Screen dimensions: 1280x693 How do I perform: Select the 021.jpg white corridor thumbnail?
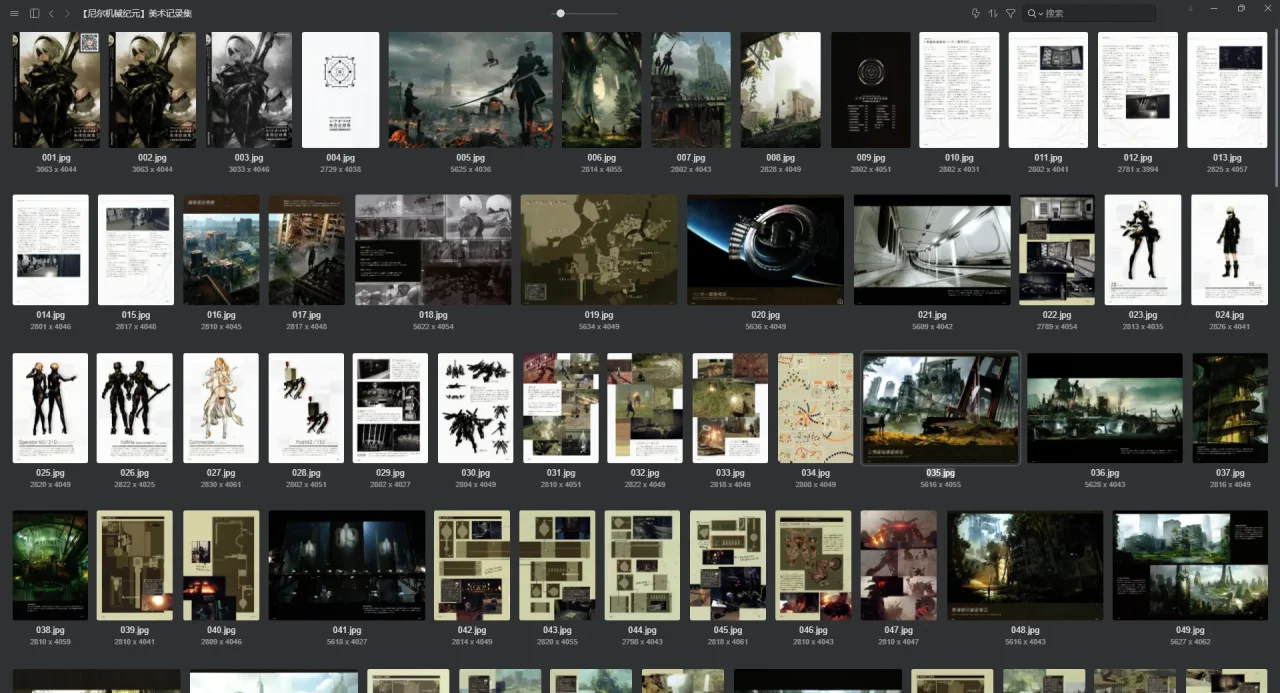[x=932, y=250]
